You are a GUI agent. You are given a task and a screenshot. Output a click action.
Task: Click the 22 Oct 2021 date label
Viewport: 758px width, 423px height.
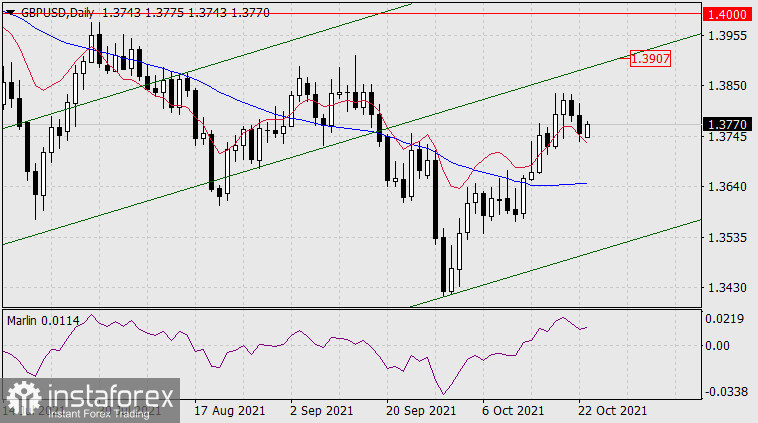click(612, 411)
